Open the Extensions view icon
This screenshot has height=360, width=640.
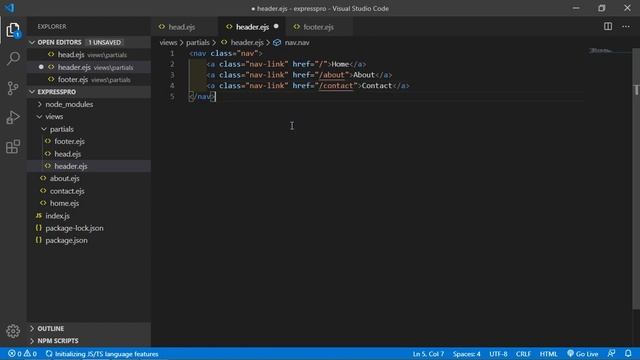pos(13,147)
